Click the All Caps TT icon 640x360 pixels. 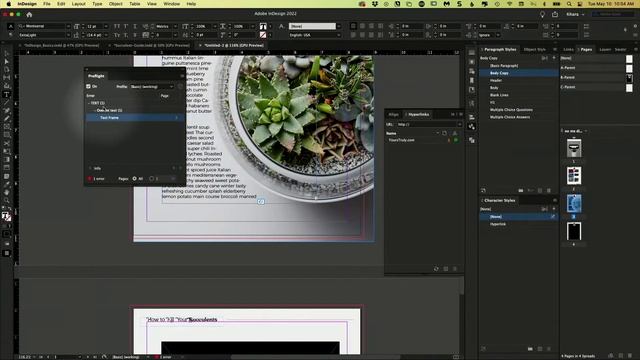pos(117,26)
